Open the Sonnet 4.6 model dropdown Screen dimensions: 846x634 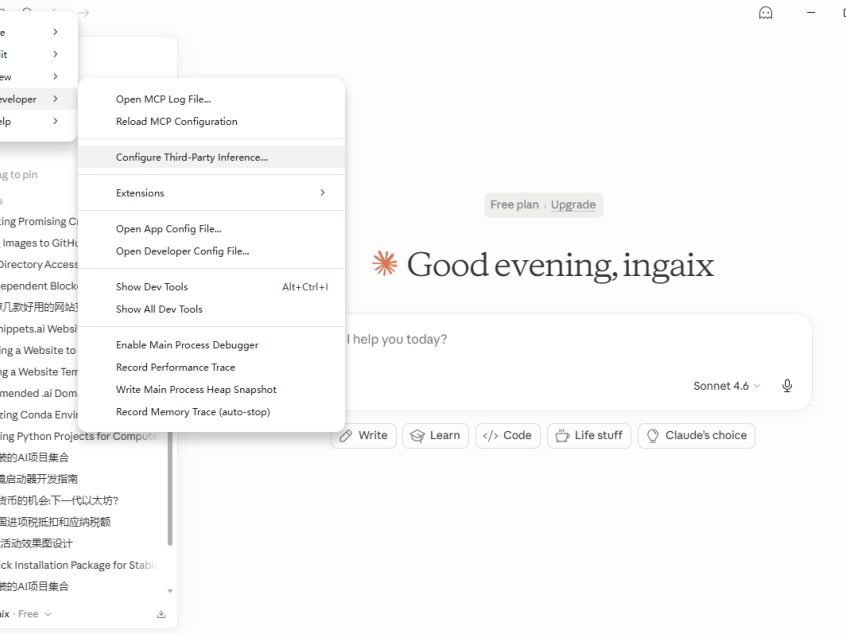click(726, 386)
